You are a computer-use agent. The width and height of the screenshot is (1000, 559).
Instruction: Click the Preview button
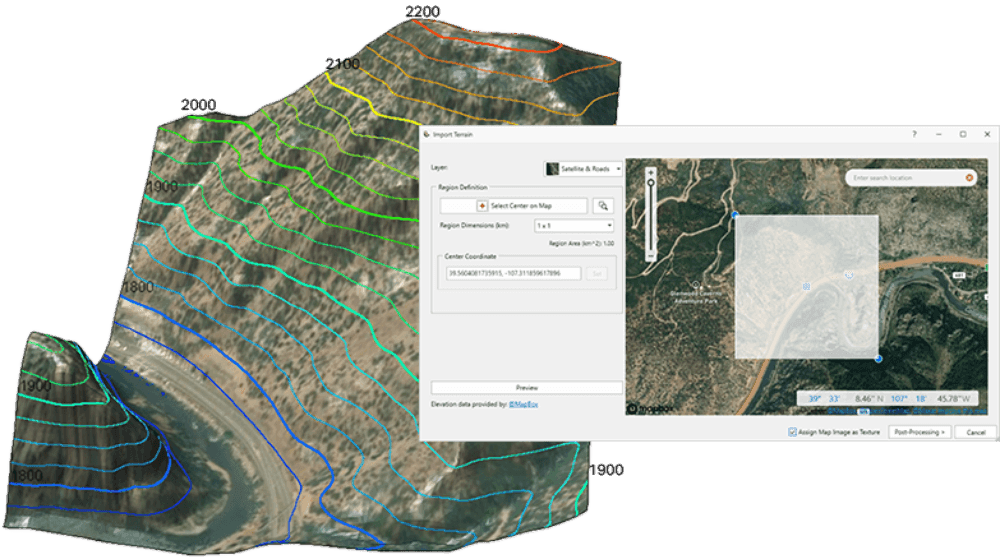(527, 388)
